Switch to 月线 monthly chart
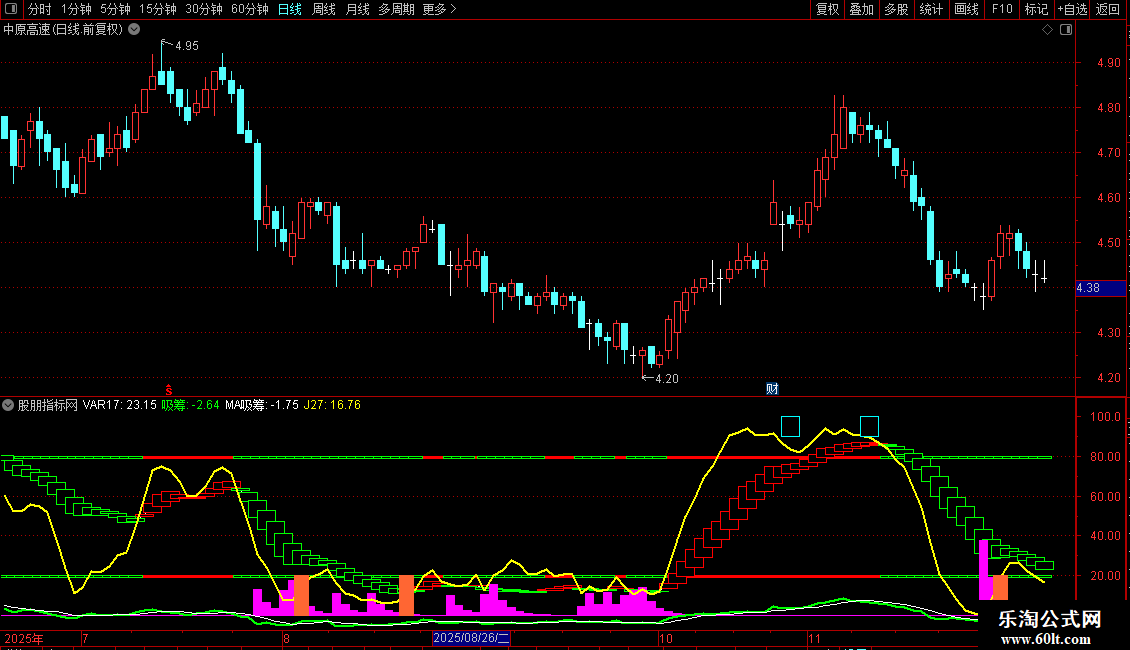This screenshot has height=650, width=1130. point(357,9)
